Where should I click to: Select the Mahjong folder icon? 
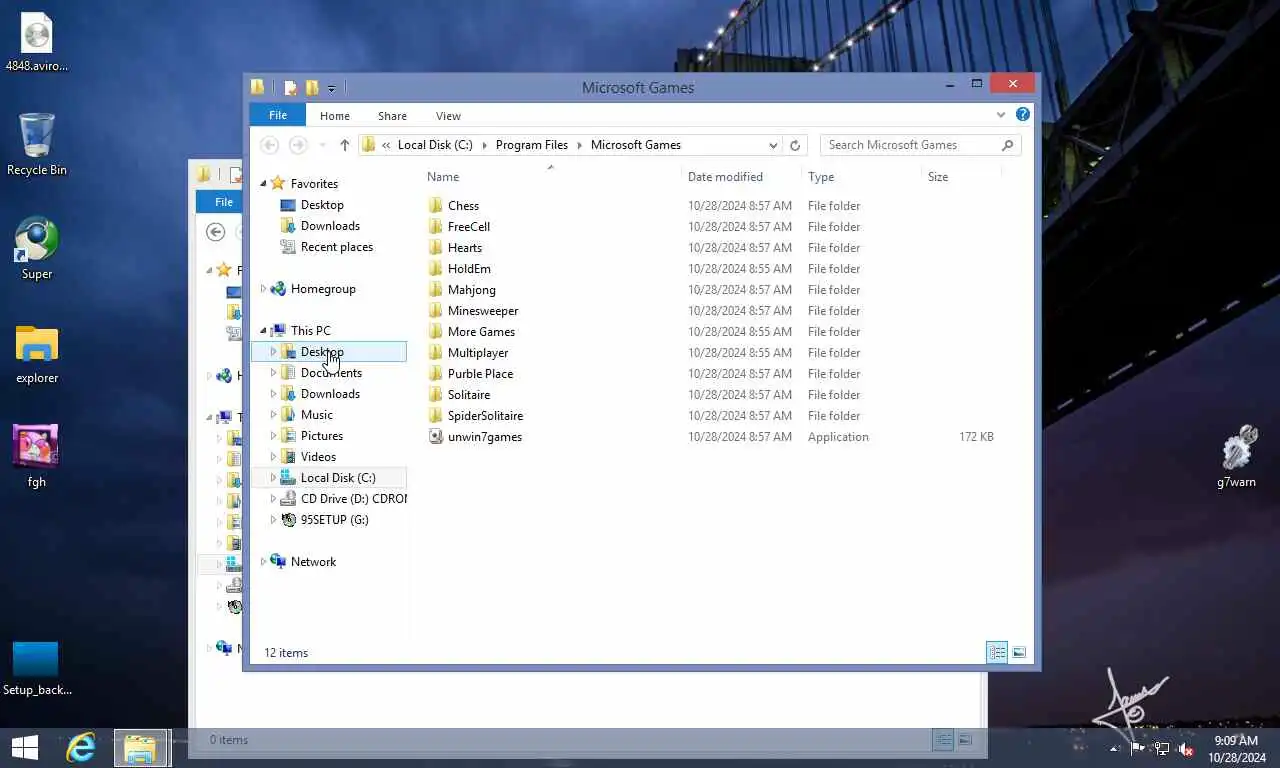(x=435, y=289)
